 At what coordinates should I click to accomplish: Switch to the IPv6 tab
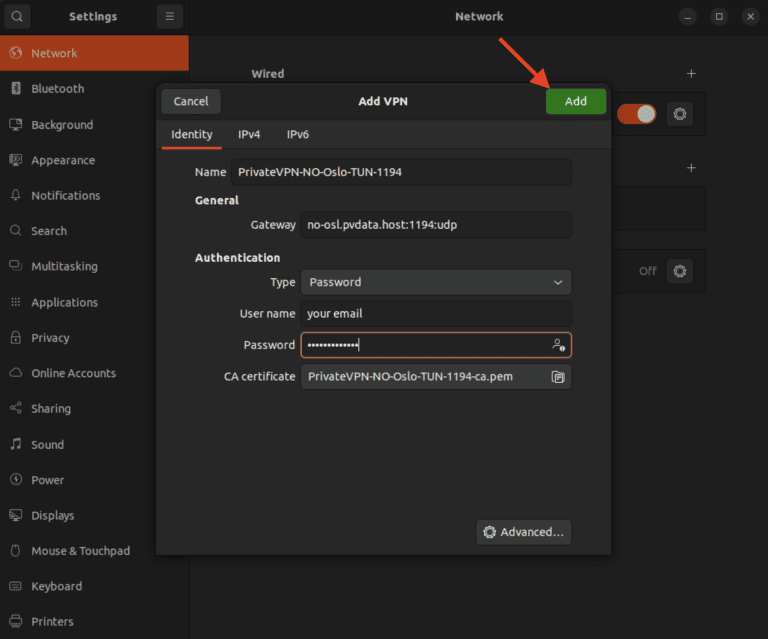click(x=298, y=134)
